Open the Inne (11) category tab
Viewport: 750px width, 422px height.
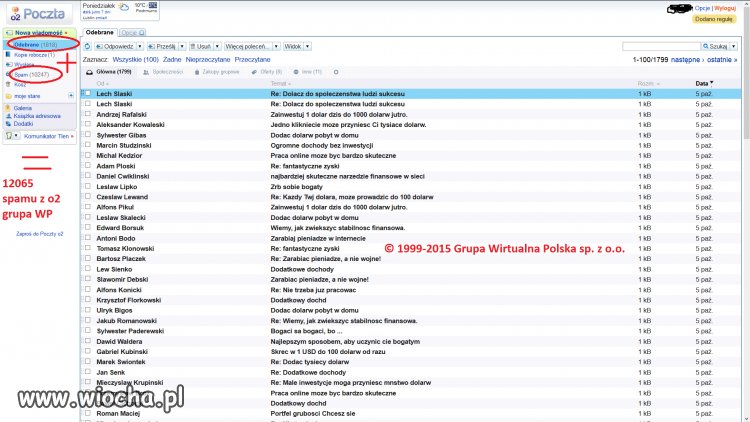click(x=308, y=72)
